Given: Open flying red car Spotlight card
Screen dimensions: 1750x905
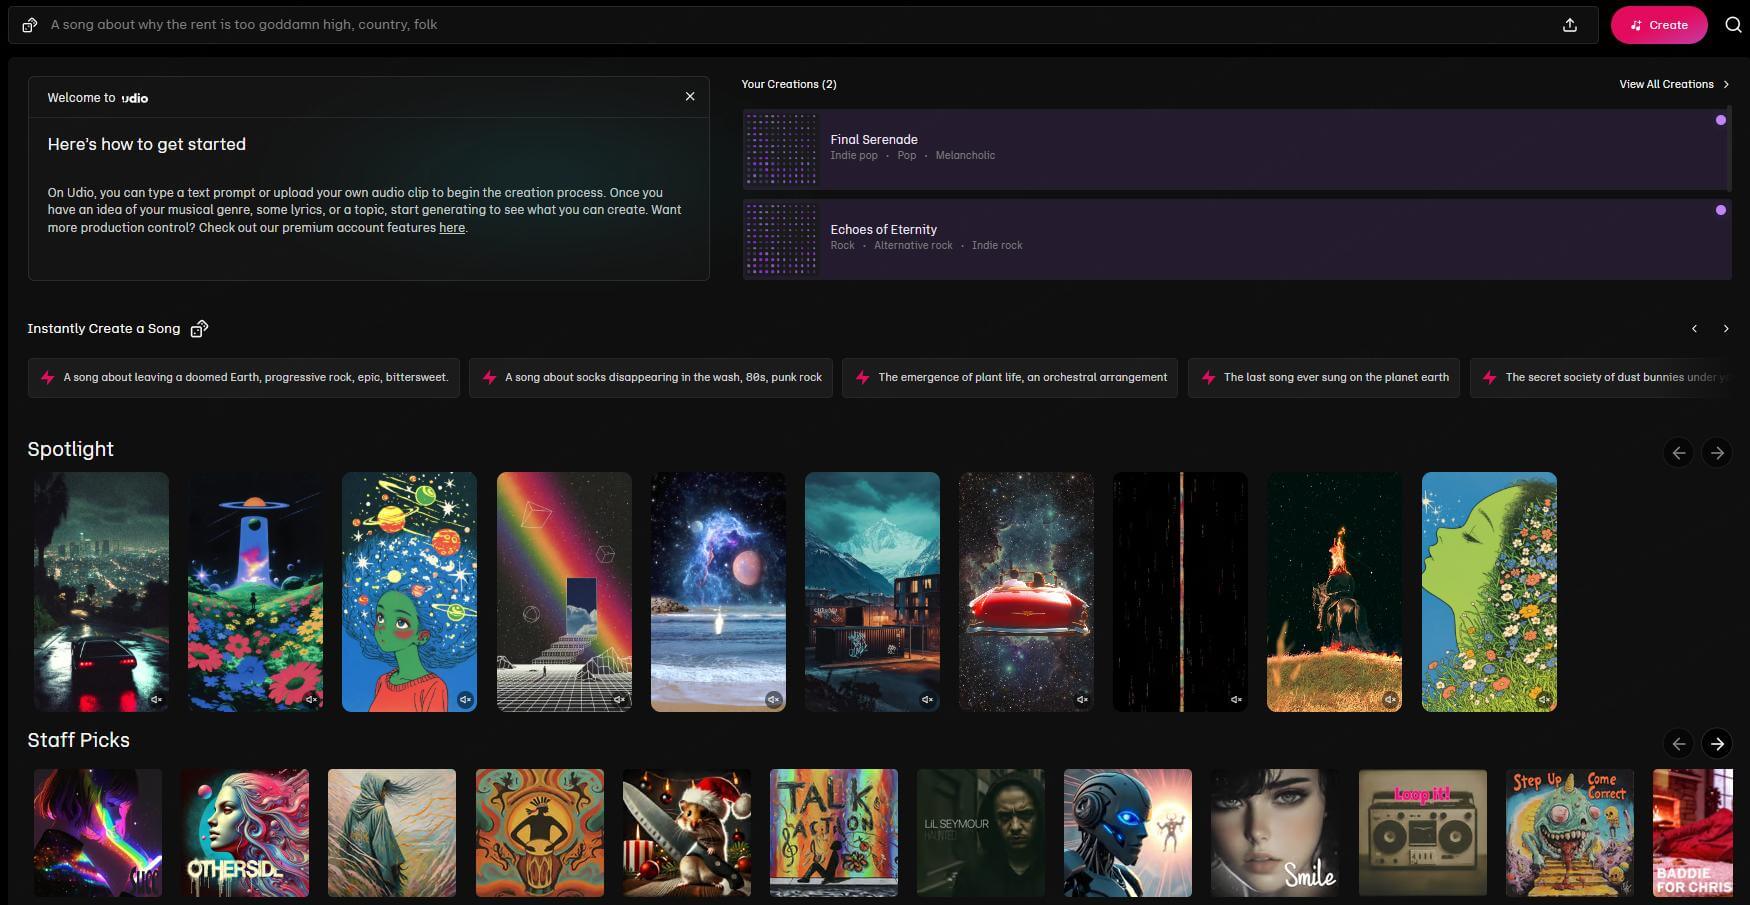Looking at the screenshot, I should [x=1026, y=592].
